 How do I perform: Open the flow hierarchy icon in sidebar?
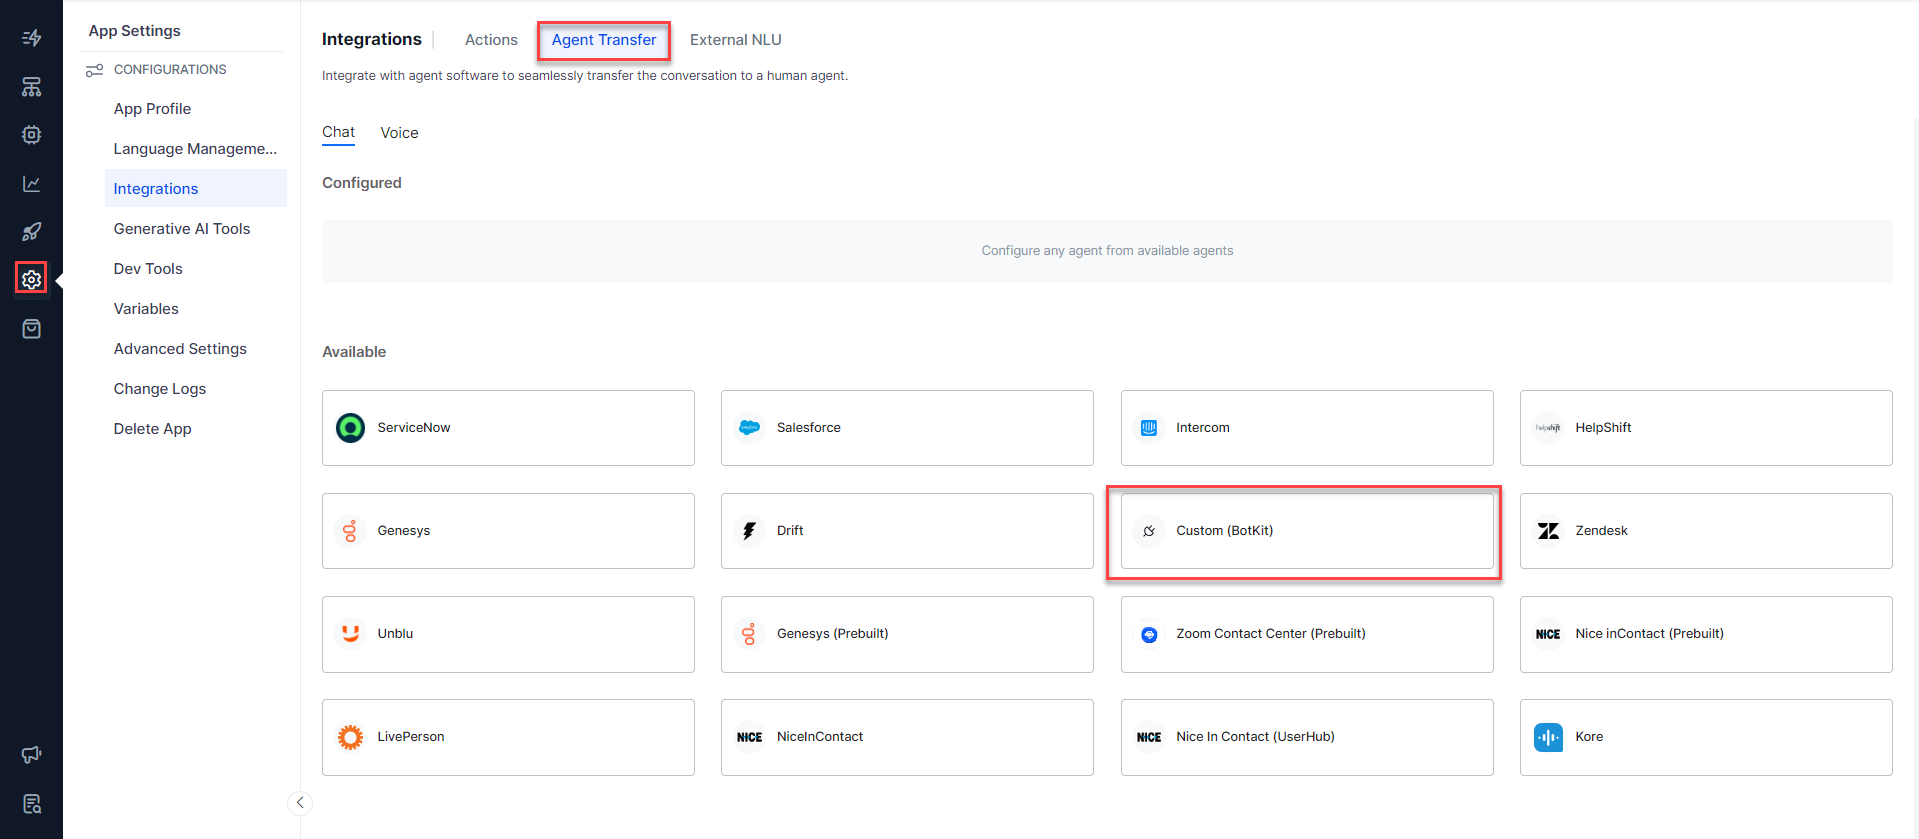32,88
